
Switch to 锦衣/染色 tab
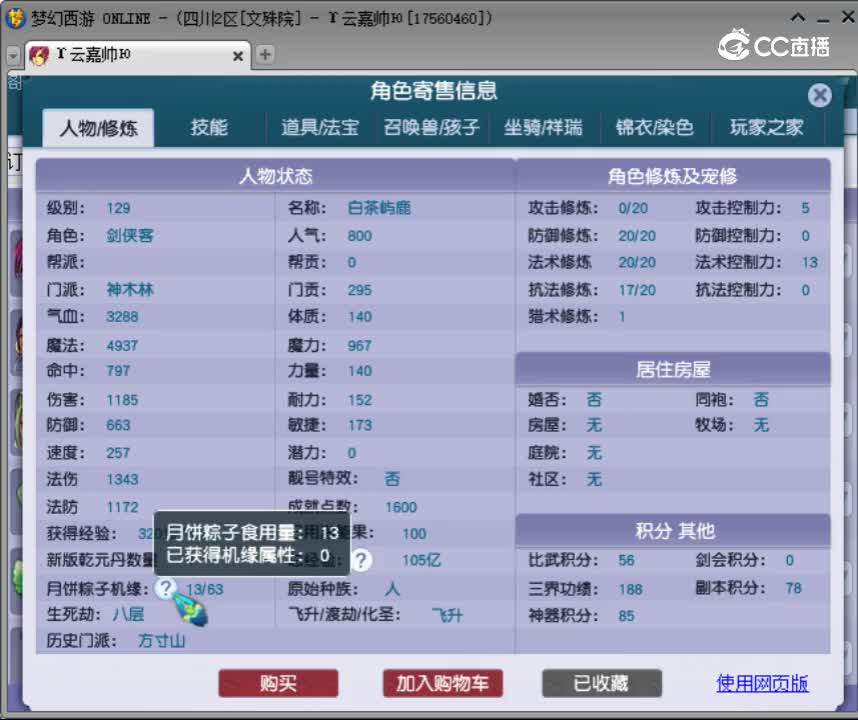click(654, 127)
